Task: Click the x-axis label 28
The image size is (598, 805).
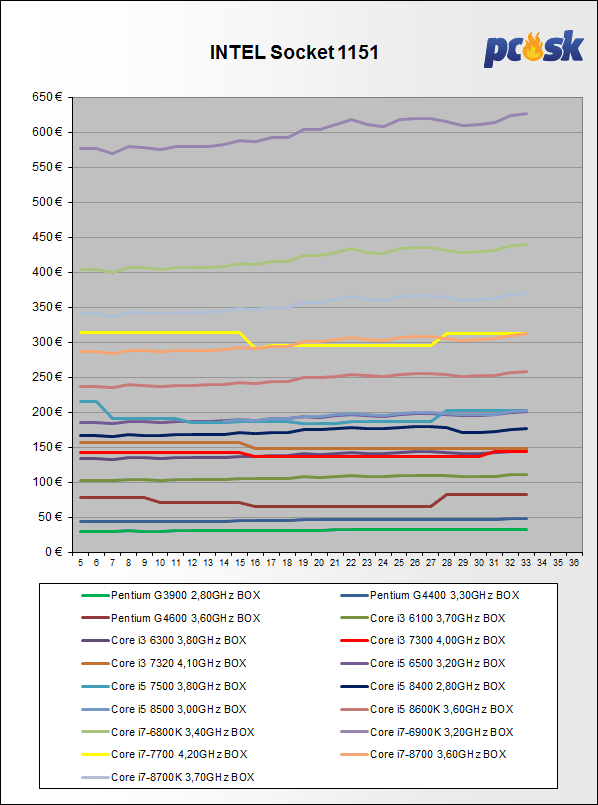Action: (x=446, y=563)
